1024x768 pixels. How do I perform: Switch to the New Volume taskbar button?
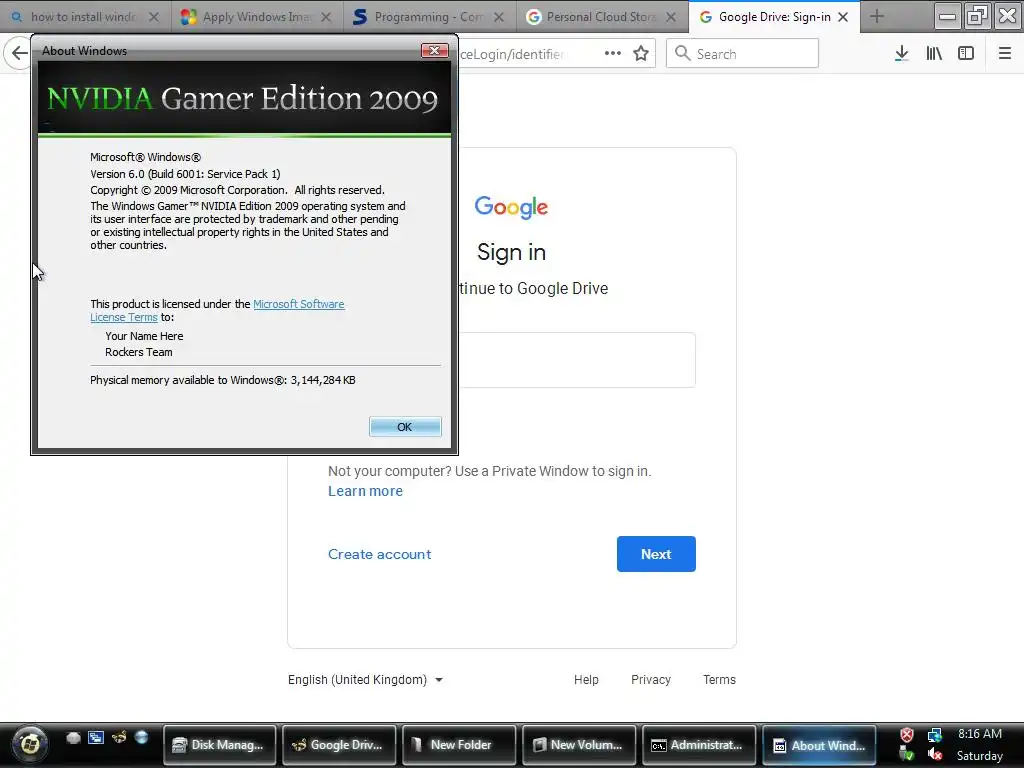[x=579, y=744]
